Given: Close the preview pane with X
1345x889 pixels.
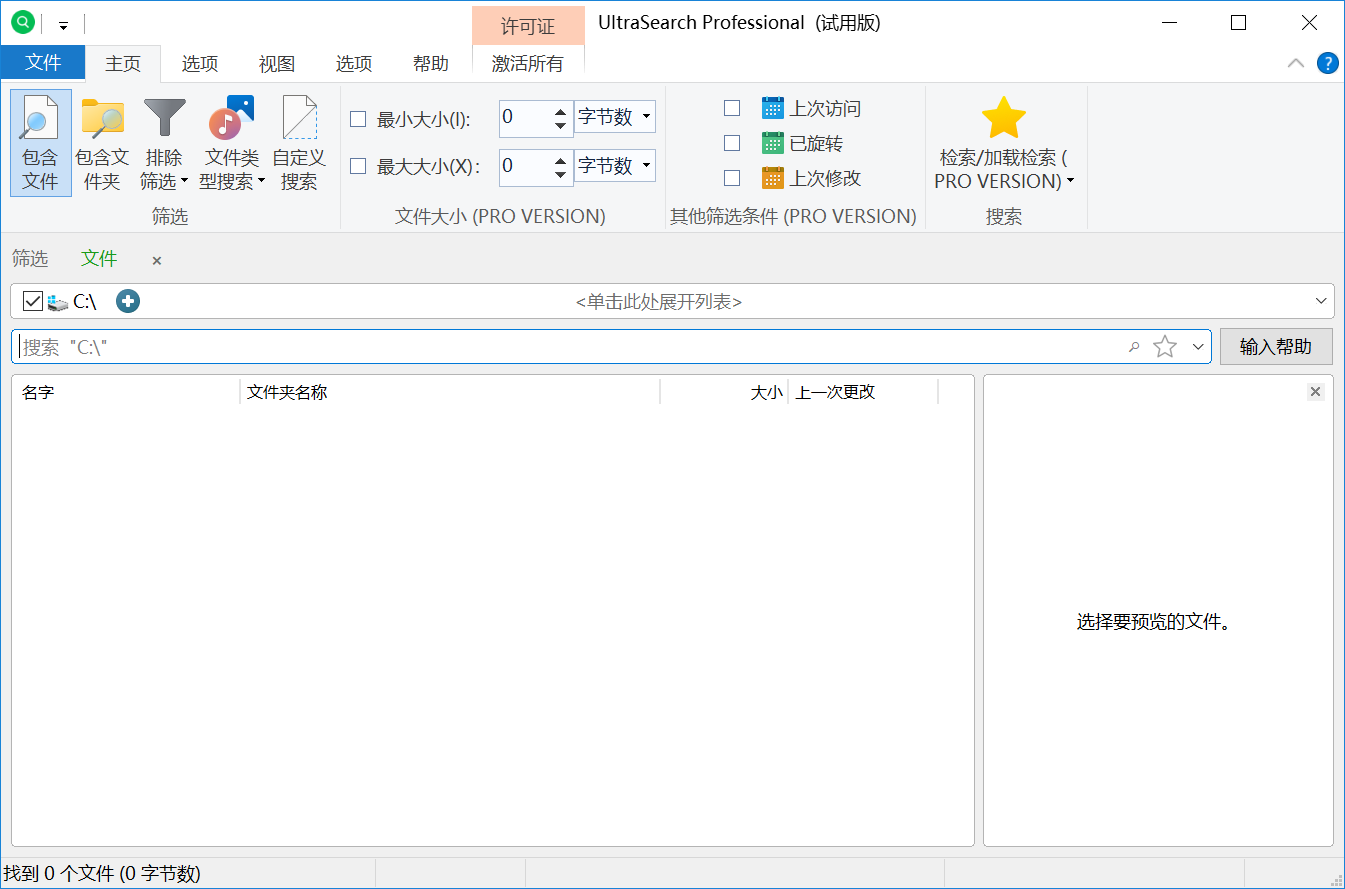Looking at the screenshot, I should point(1315,392).
